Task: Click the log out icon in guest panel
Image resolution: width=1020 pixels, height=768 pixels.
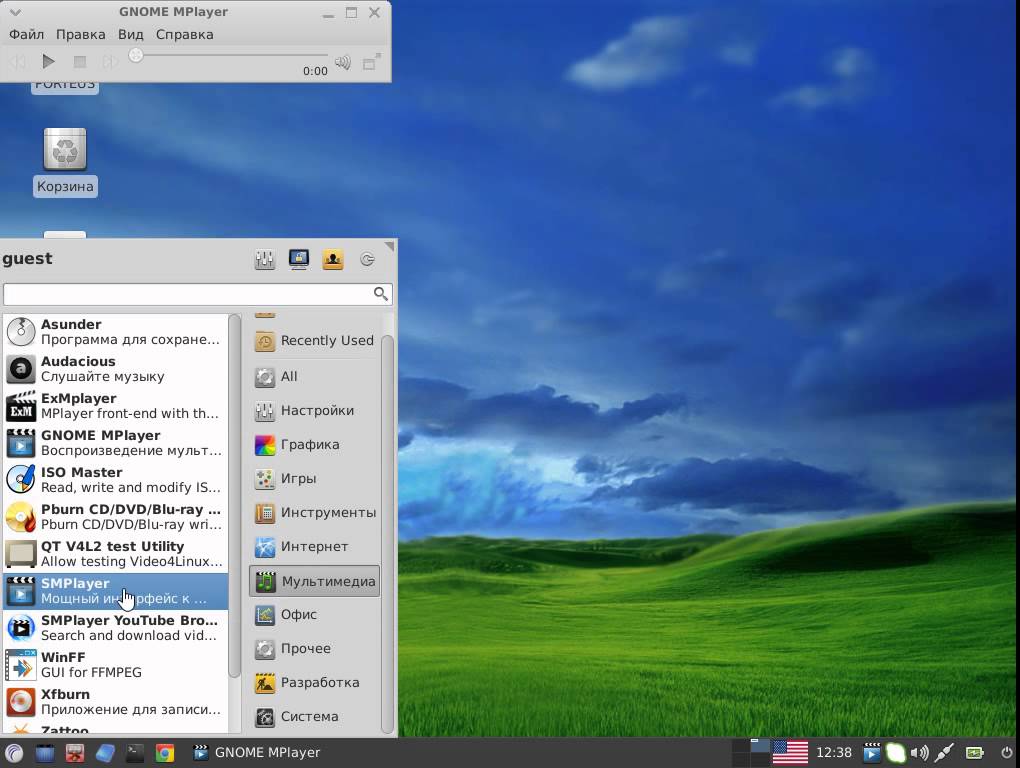Action: click(366, 259)
